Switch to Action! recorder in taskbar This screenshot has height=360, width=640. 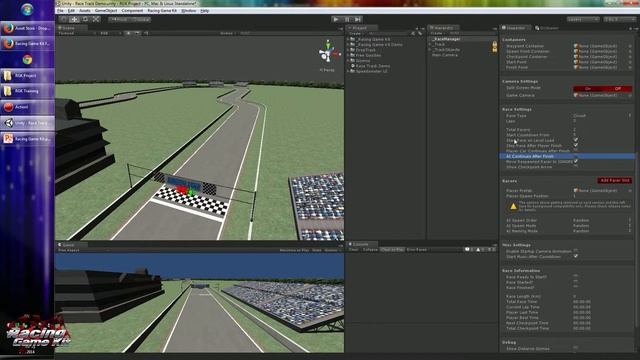(27, 107)
